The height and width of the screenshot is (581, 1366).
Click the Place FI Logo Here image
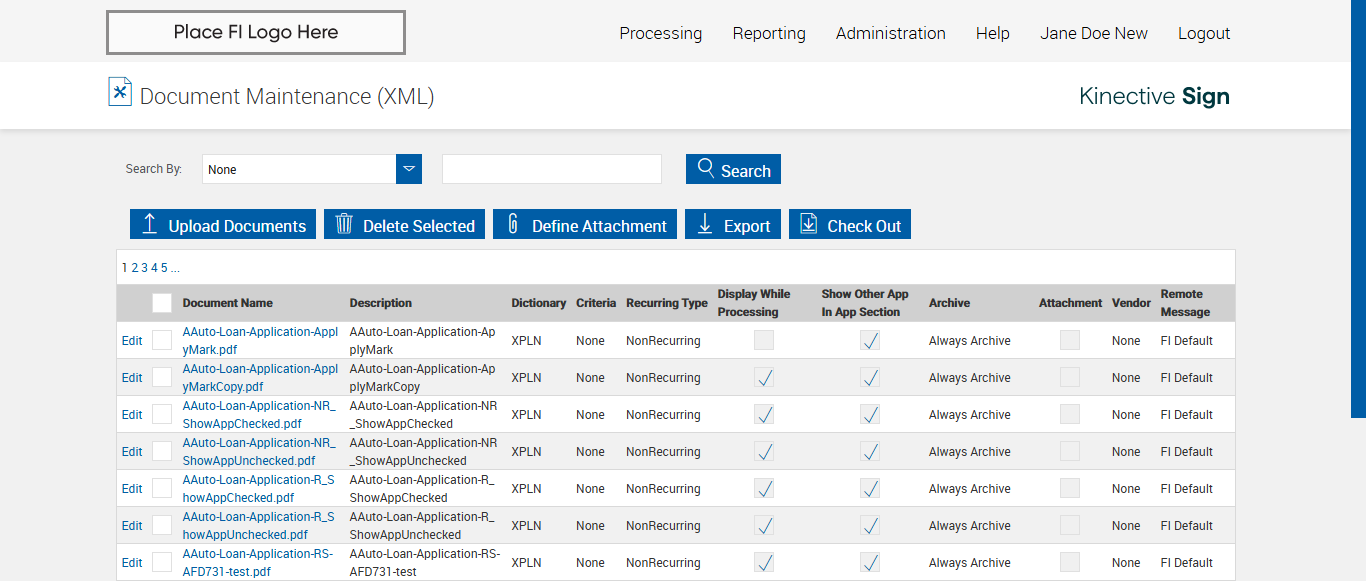[256, 32]
